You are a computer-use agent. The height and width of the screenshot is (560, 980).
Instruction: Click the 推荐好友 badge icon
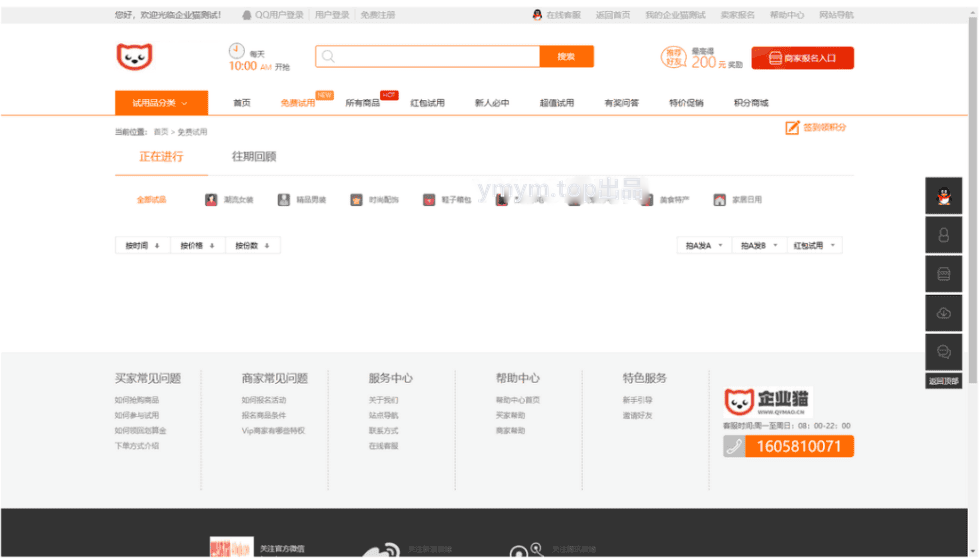click(x=674, y=58)
